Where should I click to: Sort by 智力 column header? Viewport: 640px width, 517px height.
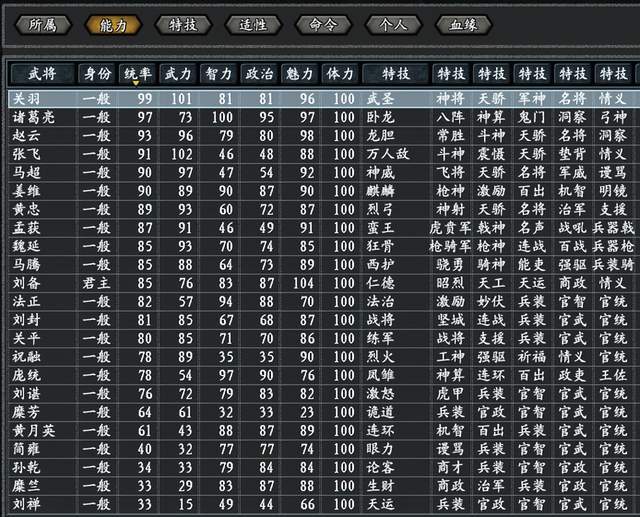[x=218, y=74]
